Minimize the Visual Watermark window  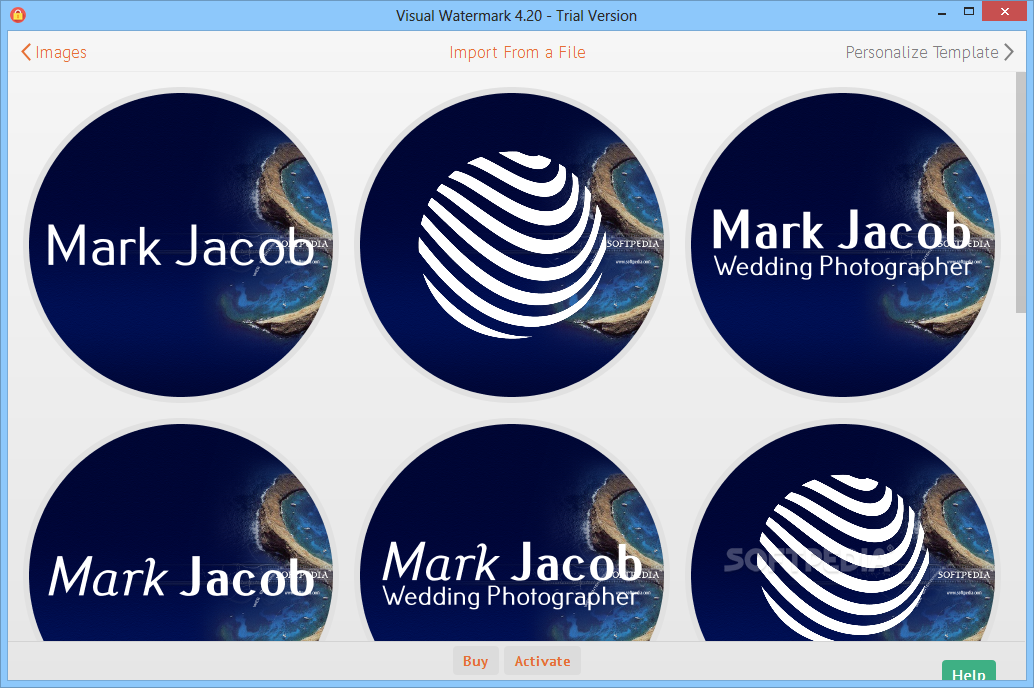[x=942, y=12]
